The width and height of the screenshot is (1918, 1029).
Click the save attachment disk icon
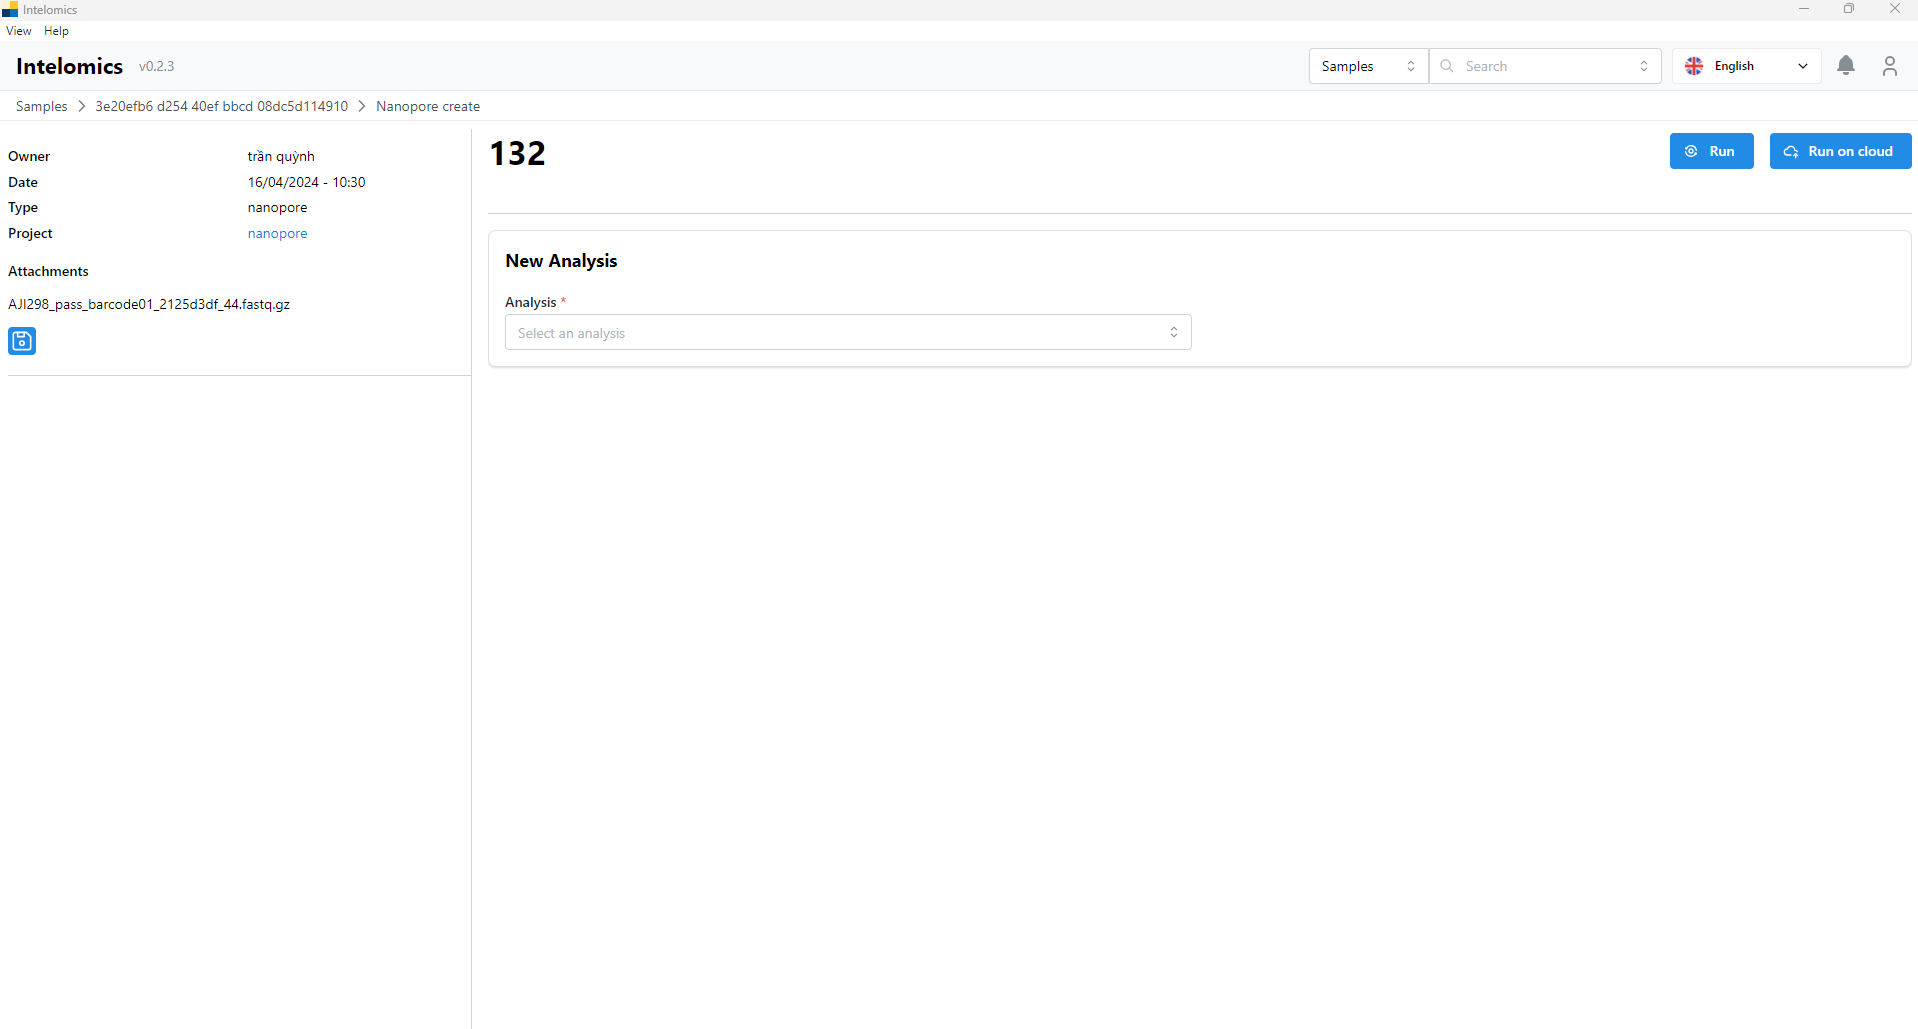tap(22, 341)
